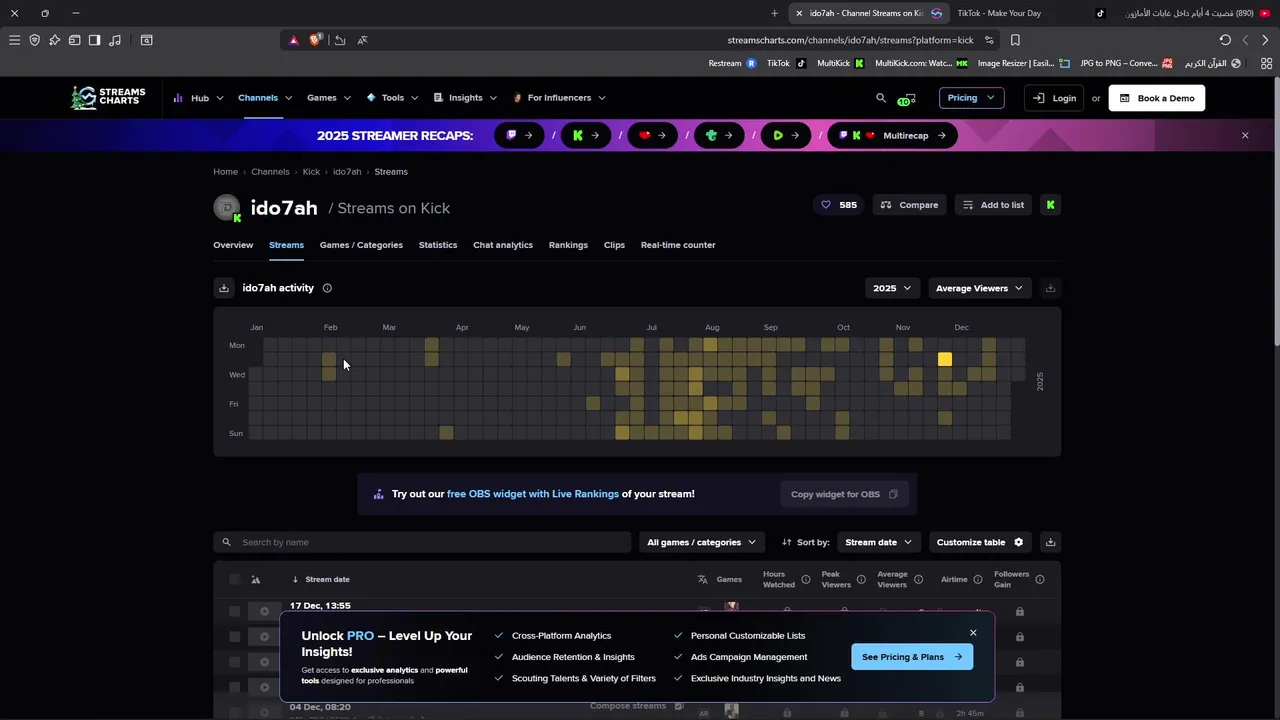
Task: Click the green Kick platform icon near Add to list
Action: pos(1050,205)
